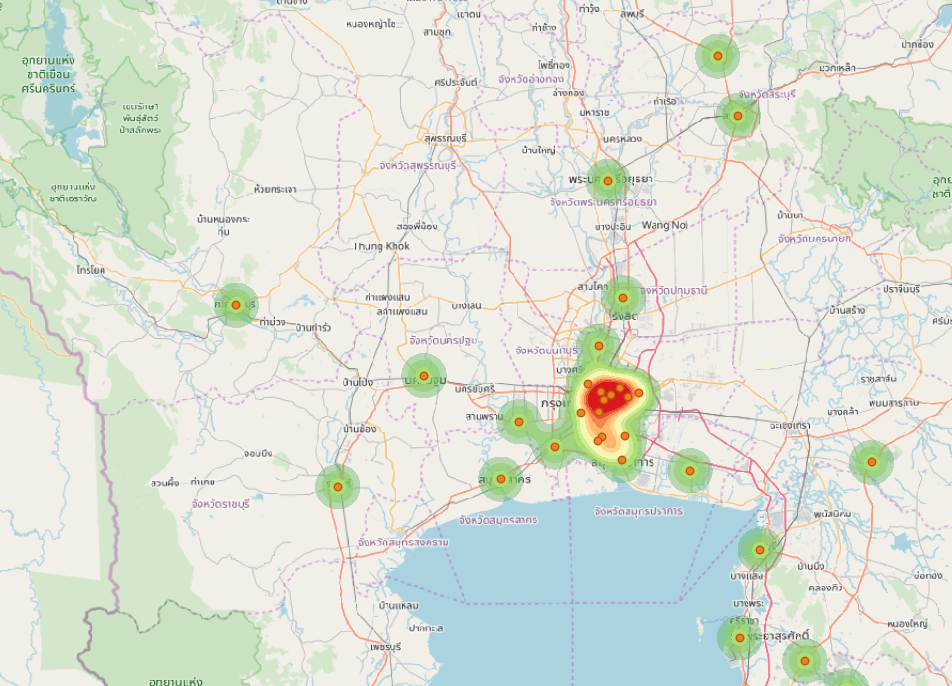Select the Samut Sakhon coastal heat marker
The width and height of the screenshot is (952, 686).
(x=501, y=478)
